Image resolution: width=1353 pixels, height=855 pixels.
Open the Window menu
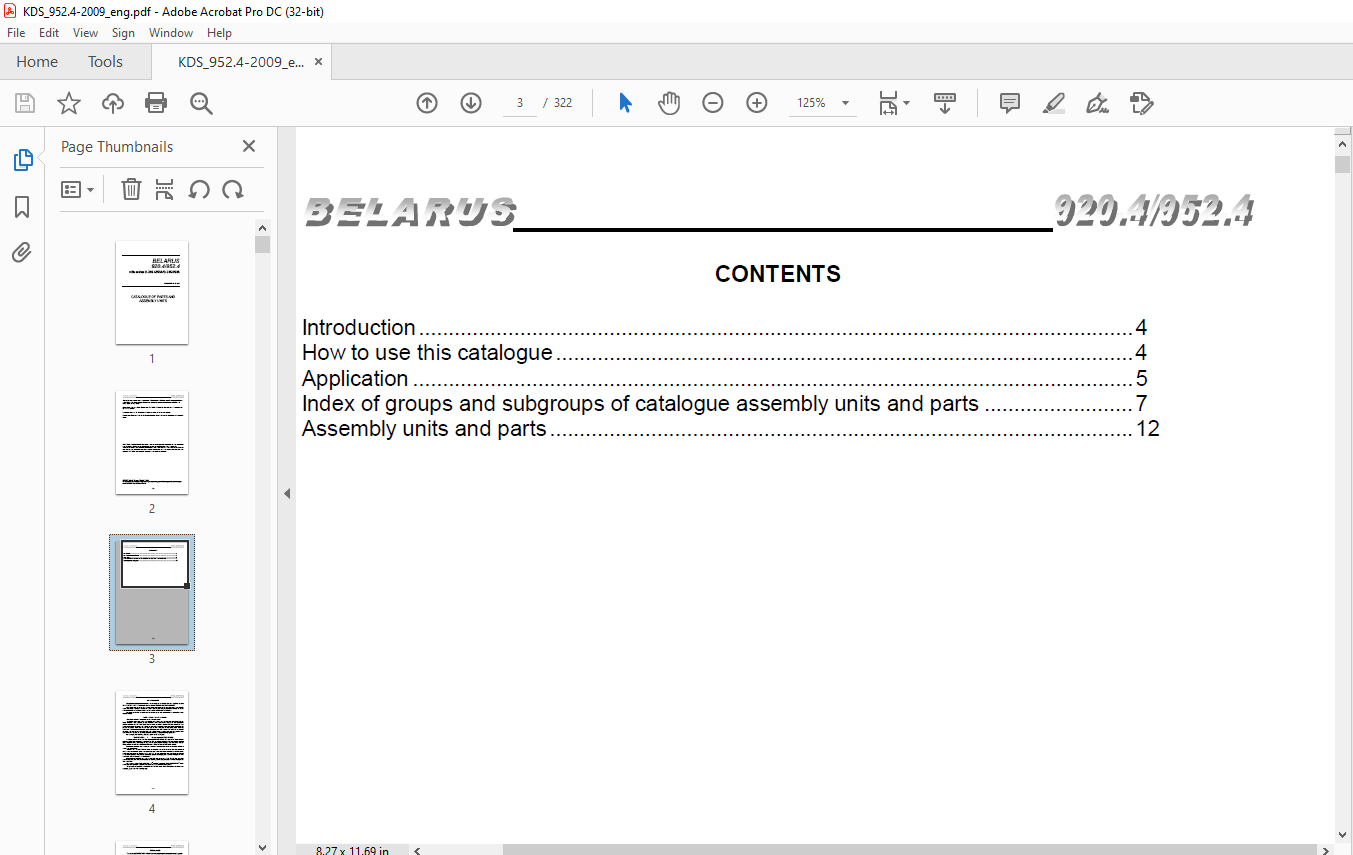[x=171, y=33]
